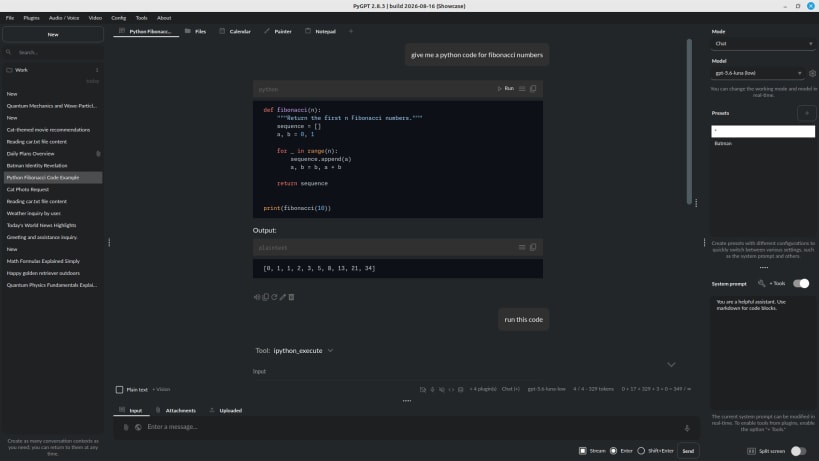Click the split screen icon
The image size is (819, 461).
tap(751, 451)
